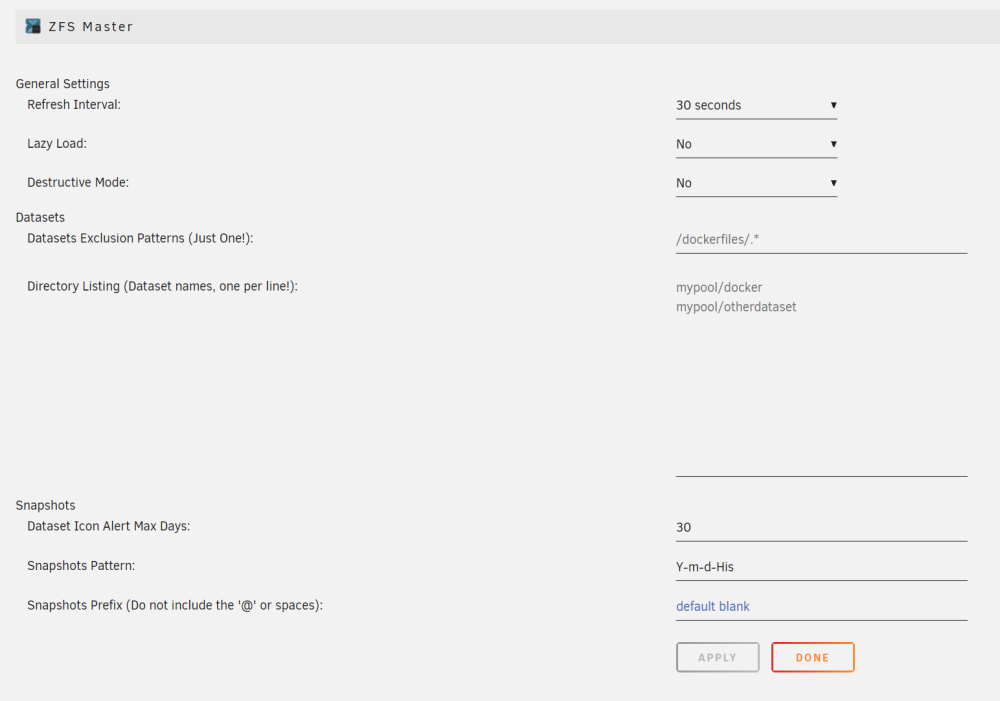1000x701 pixels.
Task: Focus the Datasets Exclusion Patterns field
Action: coord(821,240)
